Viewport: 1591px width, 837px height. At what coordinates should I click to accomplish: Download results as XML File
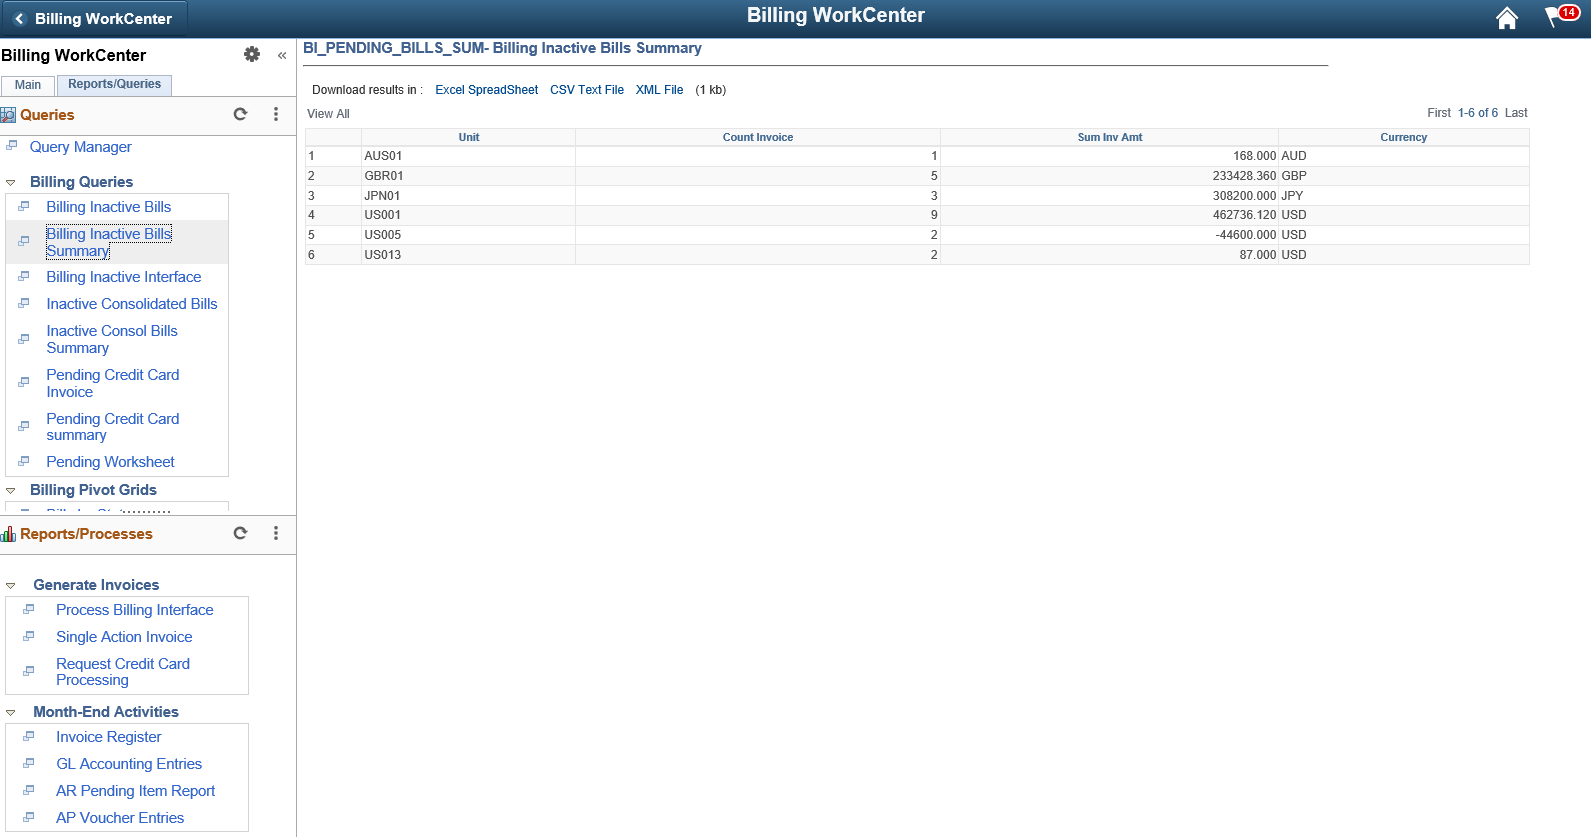click(659, 90)
